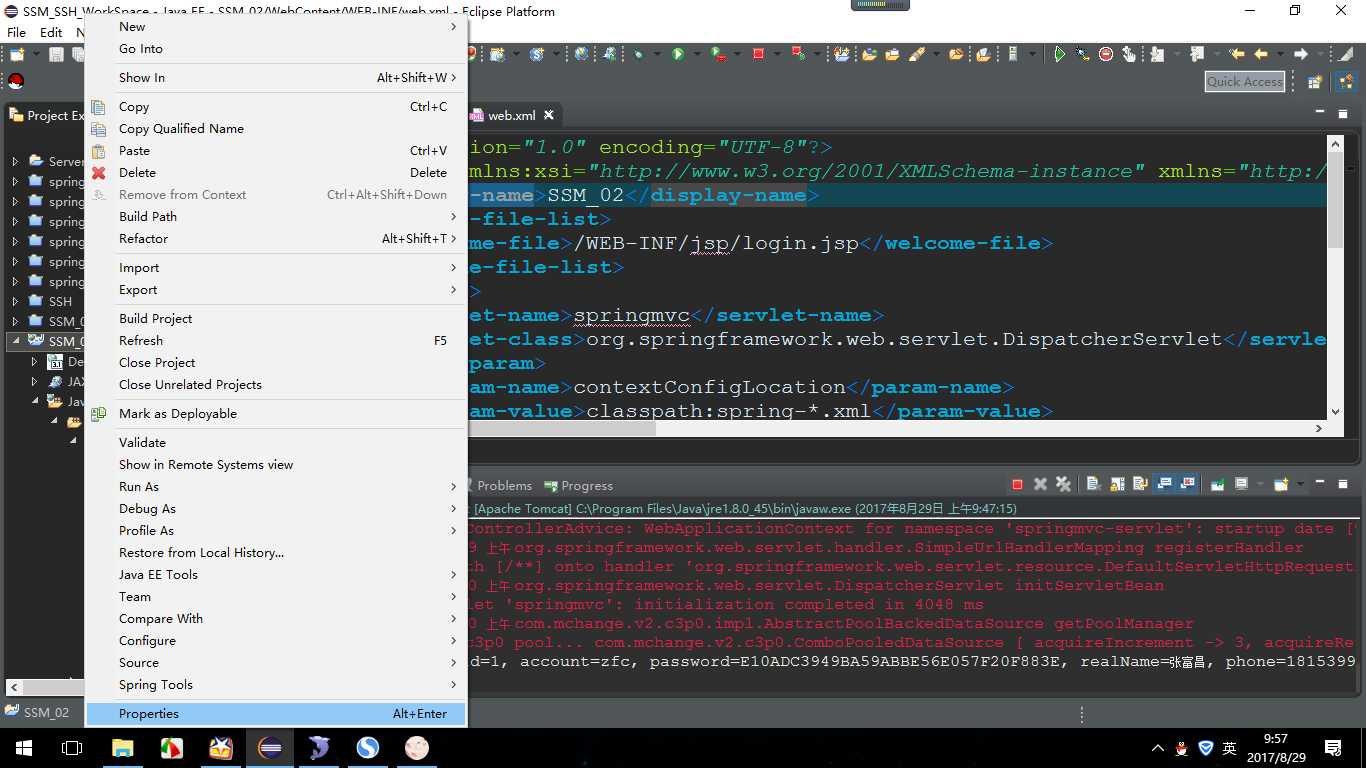1366x768 pixels.
Task: Click Show in Remote Systems view
Action: point(277,464)
